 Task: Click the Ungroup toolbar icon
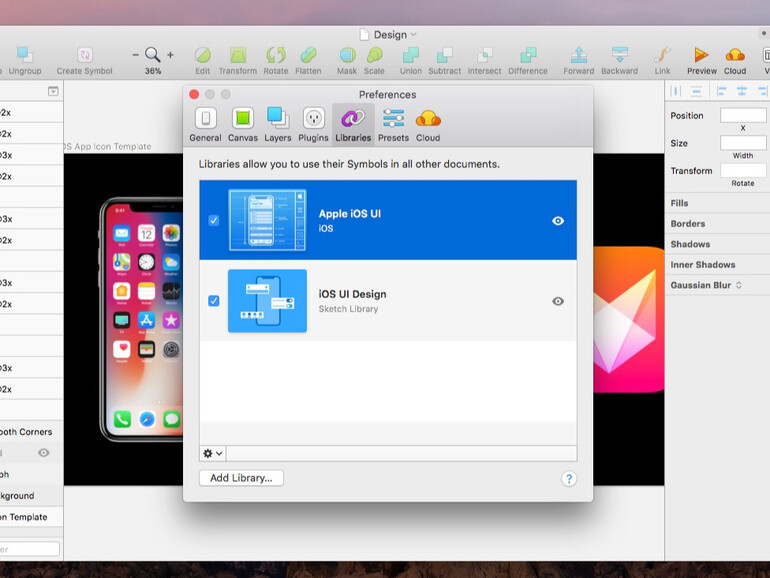[x=24, y=55]
